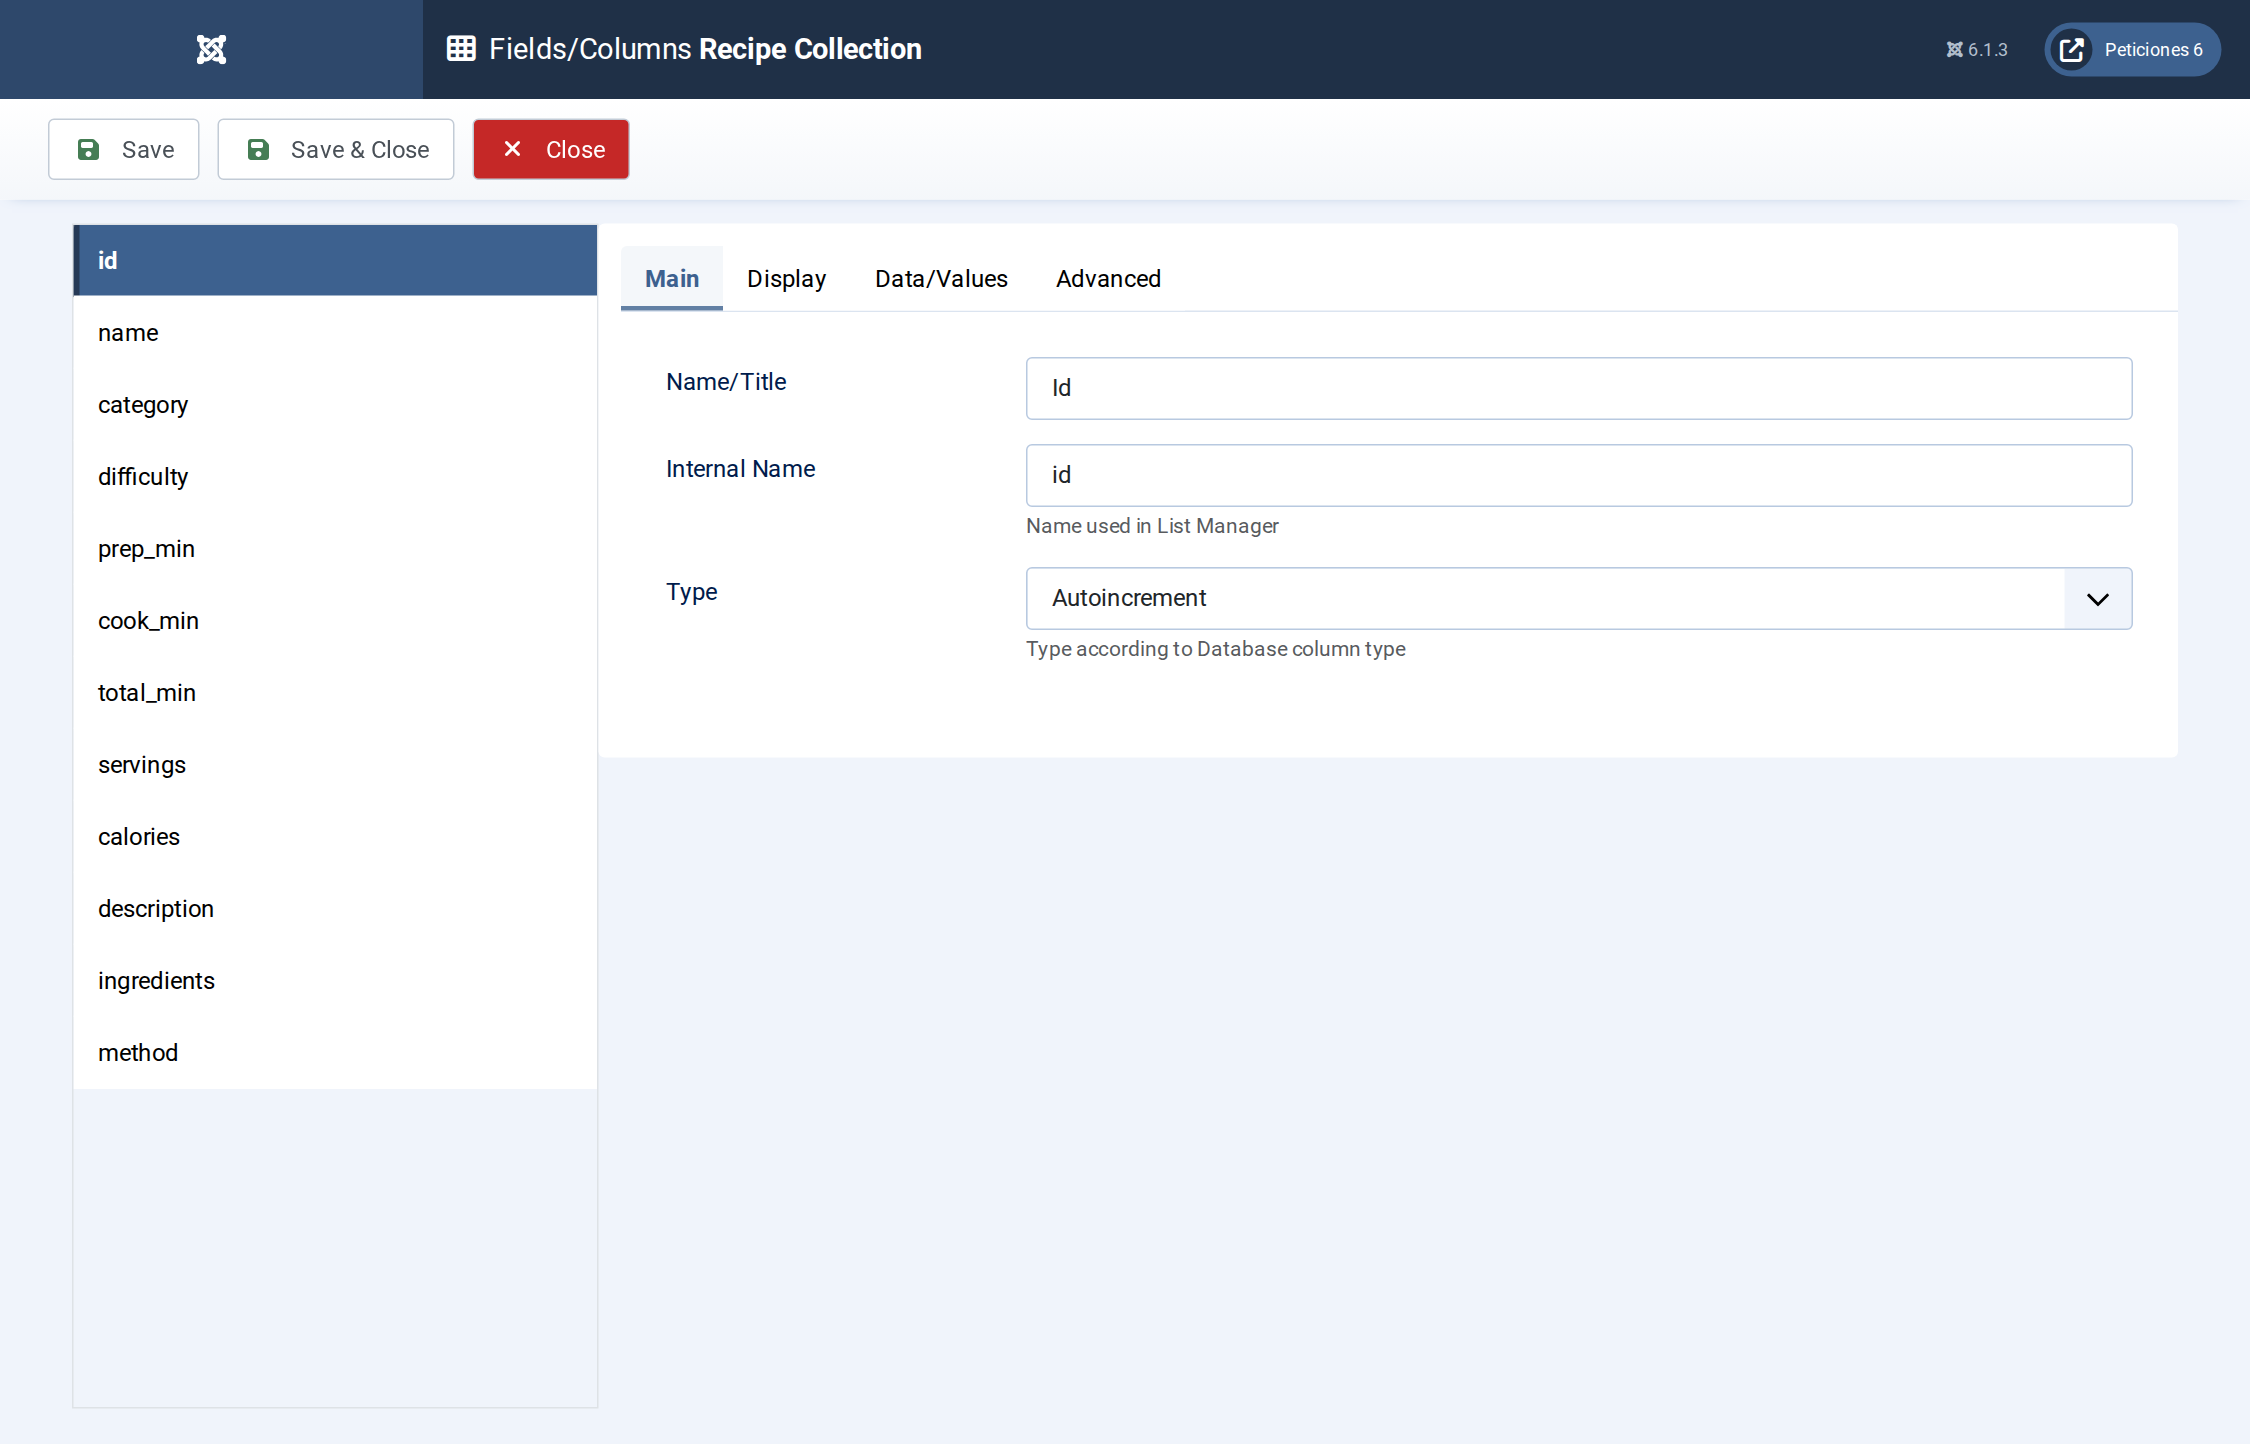Image resolution: width=2250 pixels, height=1444 pixels.
Task: Switch to the Display tab
Action: coord(787,279)
